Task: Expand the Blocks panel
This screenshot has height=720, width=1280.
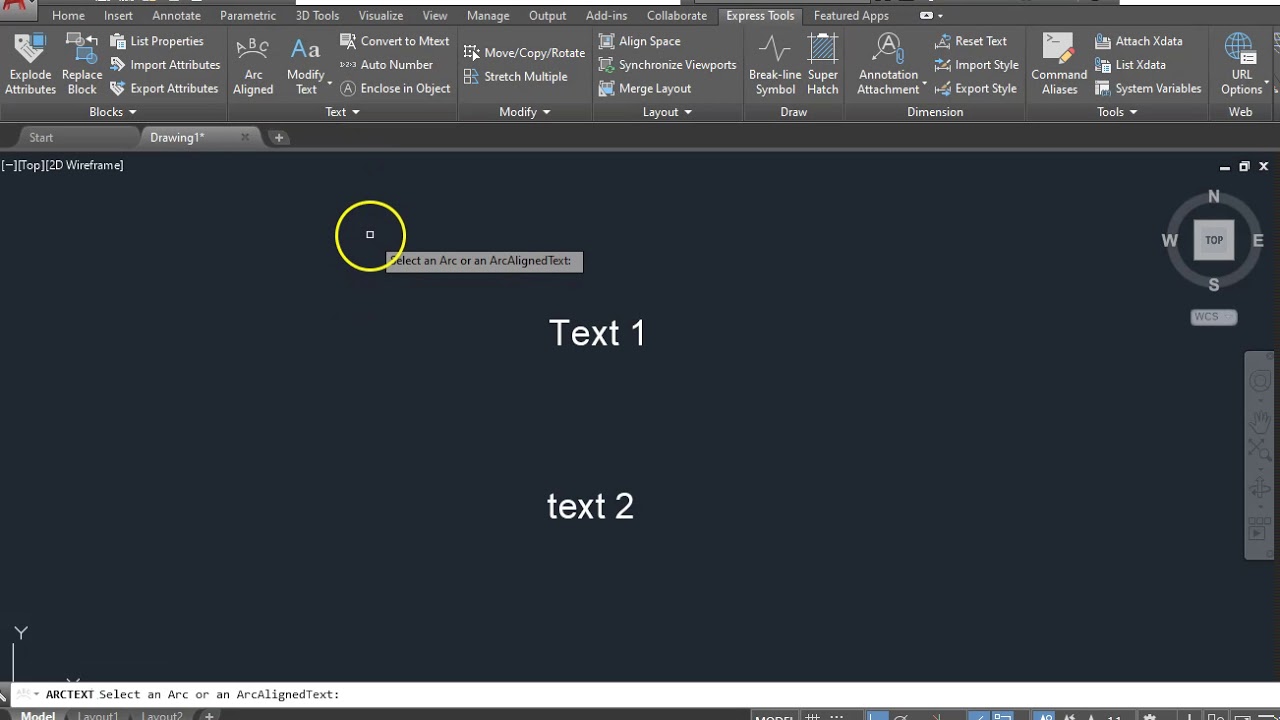Action: point(113,112)
